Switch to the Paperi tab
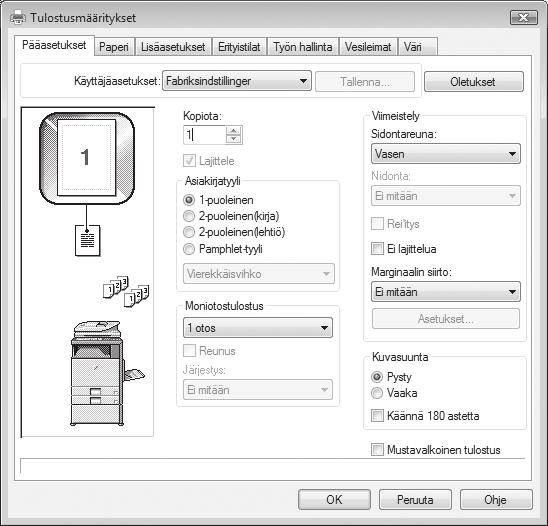 pos(114,47)
